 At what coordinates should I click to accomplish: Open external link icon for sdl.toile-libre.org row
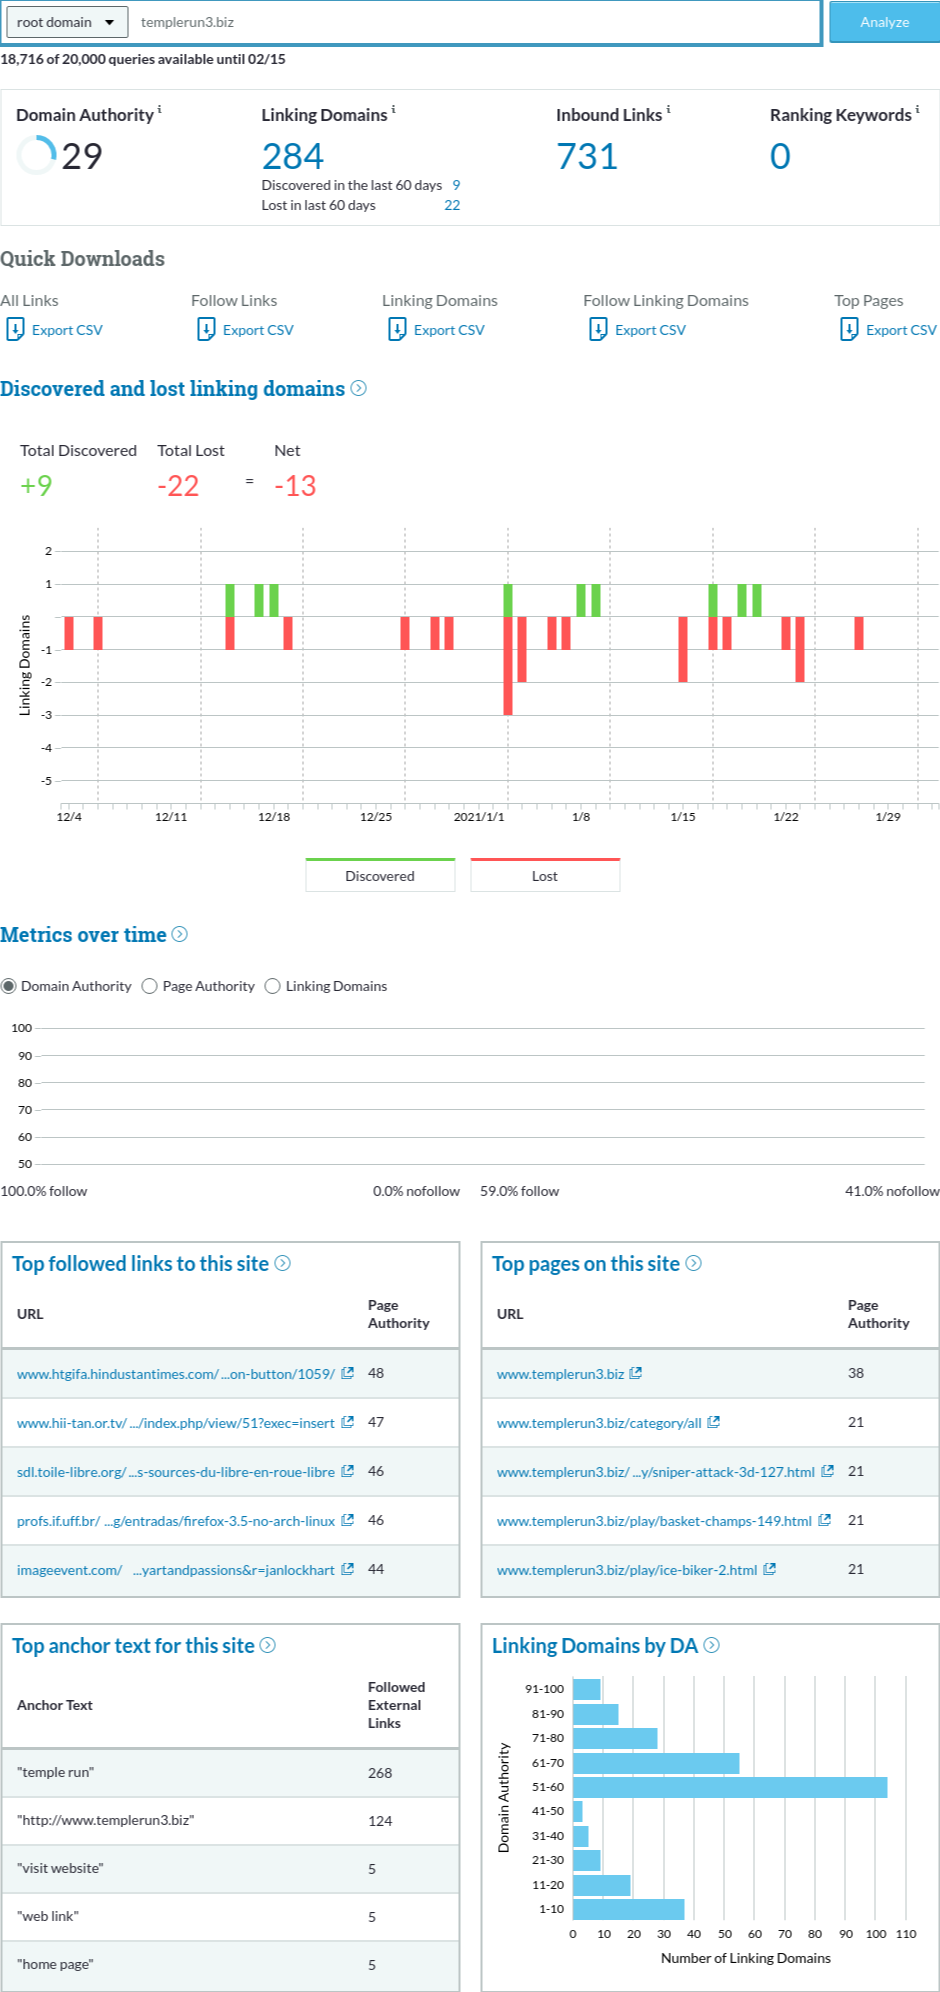(348, 1471)
